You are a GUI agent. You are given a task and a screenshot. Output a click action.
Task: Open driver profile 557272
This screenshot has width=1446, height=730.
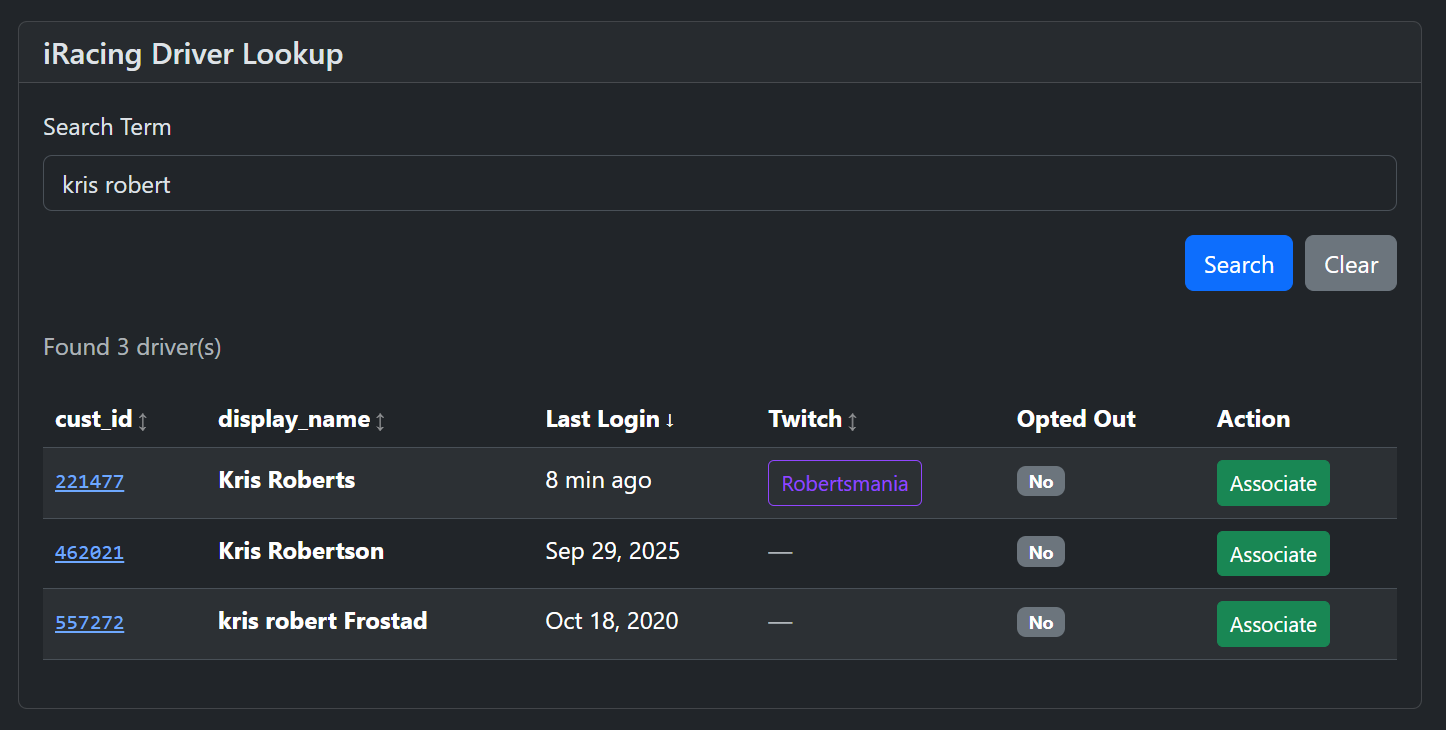(x=89, y=623)
